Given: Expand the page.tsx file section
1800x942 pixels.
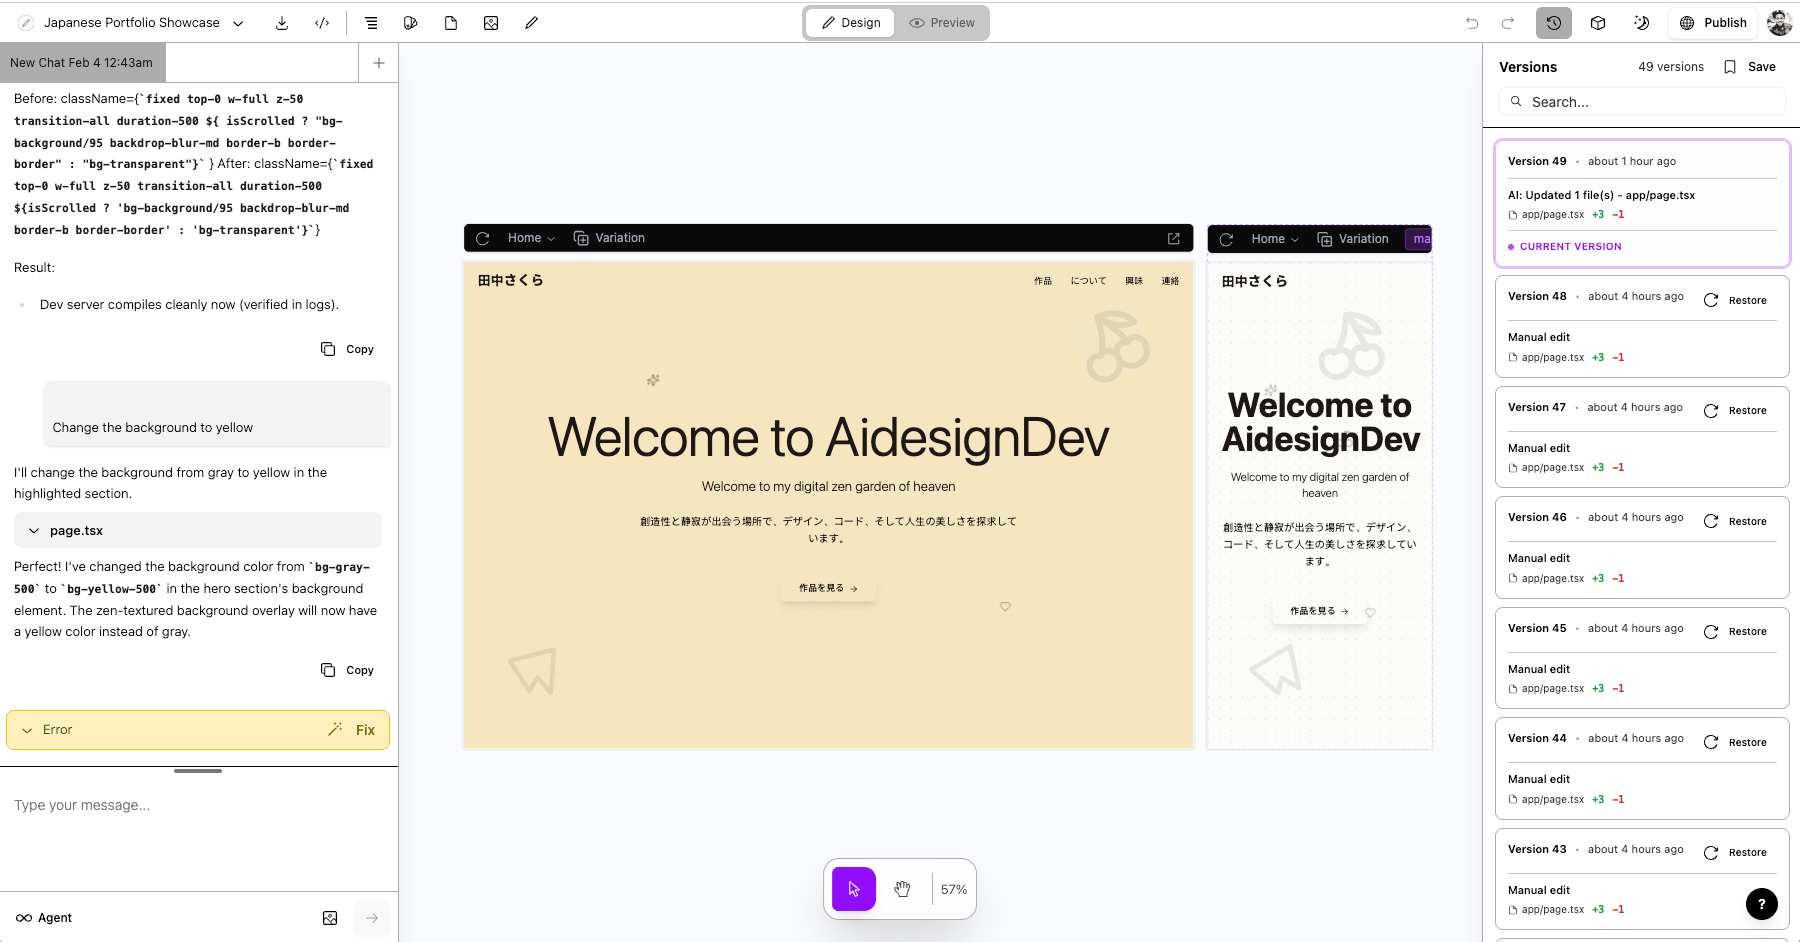Looking at the screenshot, I should pyautogui.click(x=197, y=530).
